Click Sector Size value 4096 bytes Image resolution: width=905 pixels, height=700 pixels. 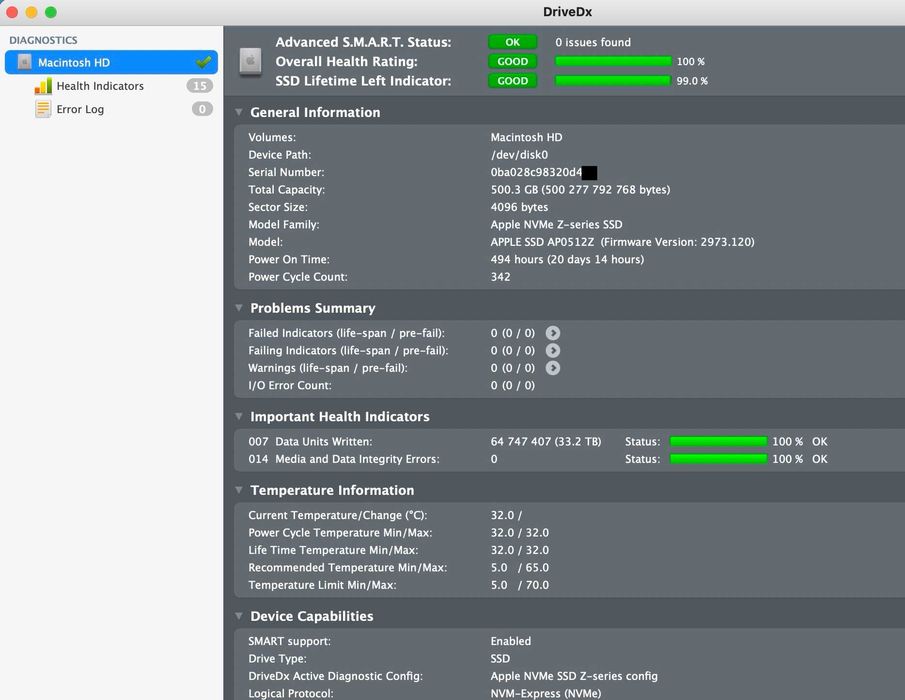pos(519,207)
